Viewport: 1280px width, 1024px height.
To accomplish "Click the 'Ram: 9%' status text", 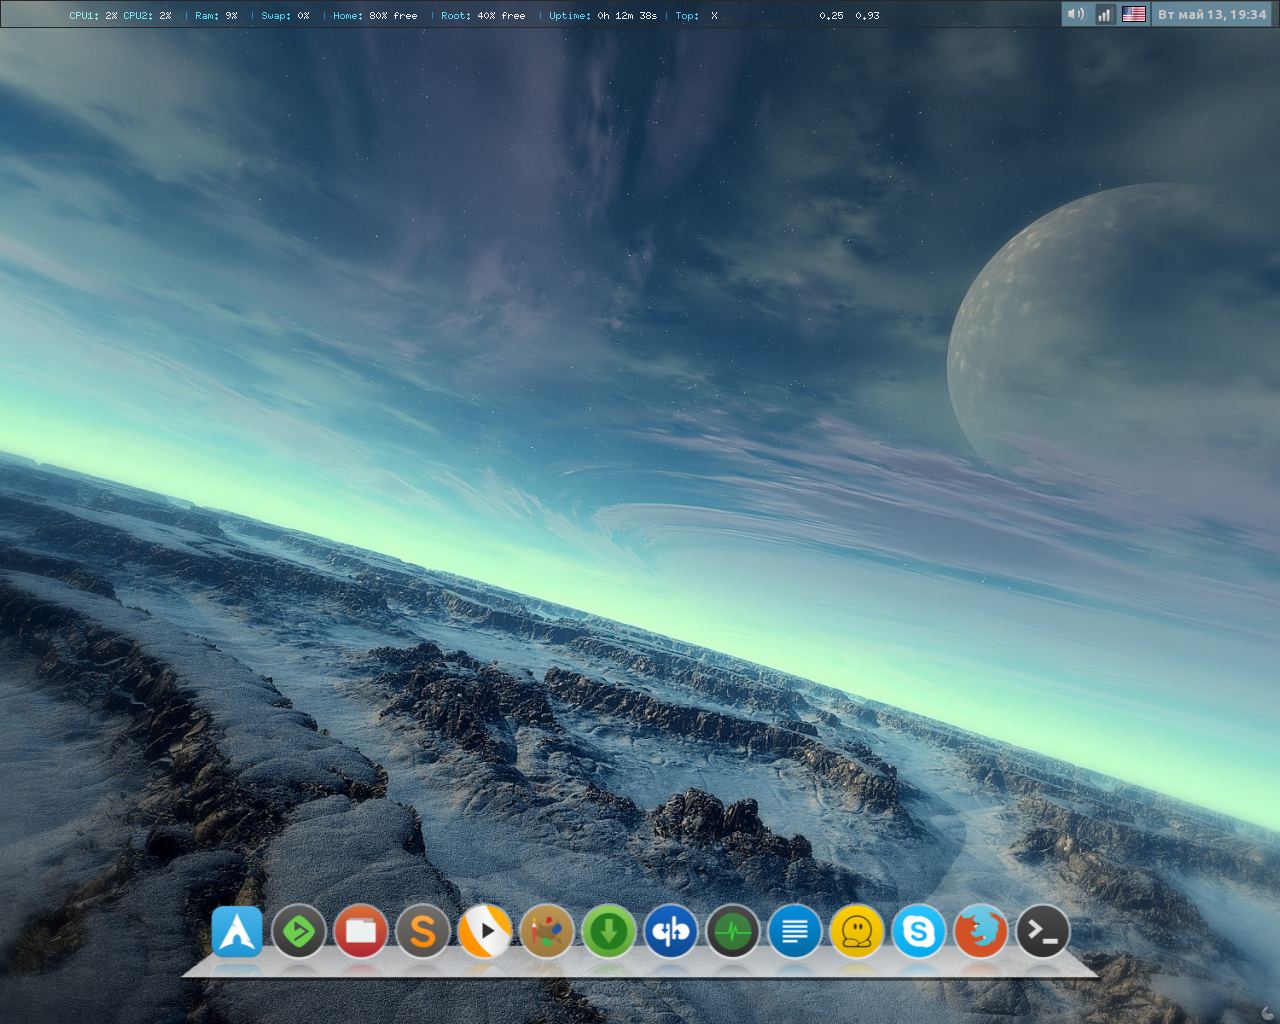I will click(x=216, y=16).
